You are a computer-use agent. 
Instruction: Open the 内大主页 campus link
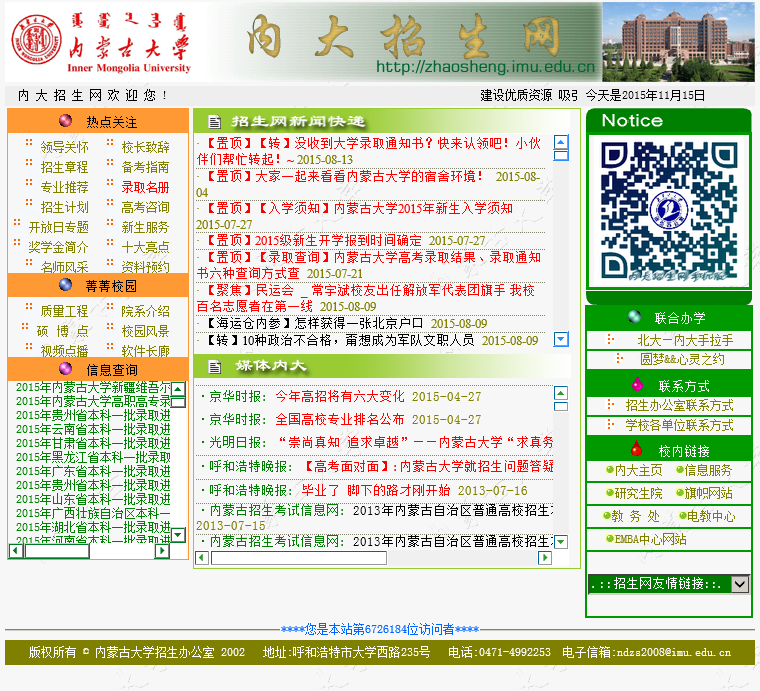pos(638,470)
